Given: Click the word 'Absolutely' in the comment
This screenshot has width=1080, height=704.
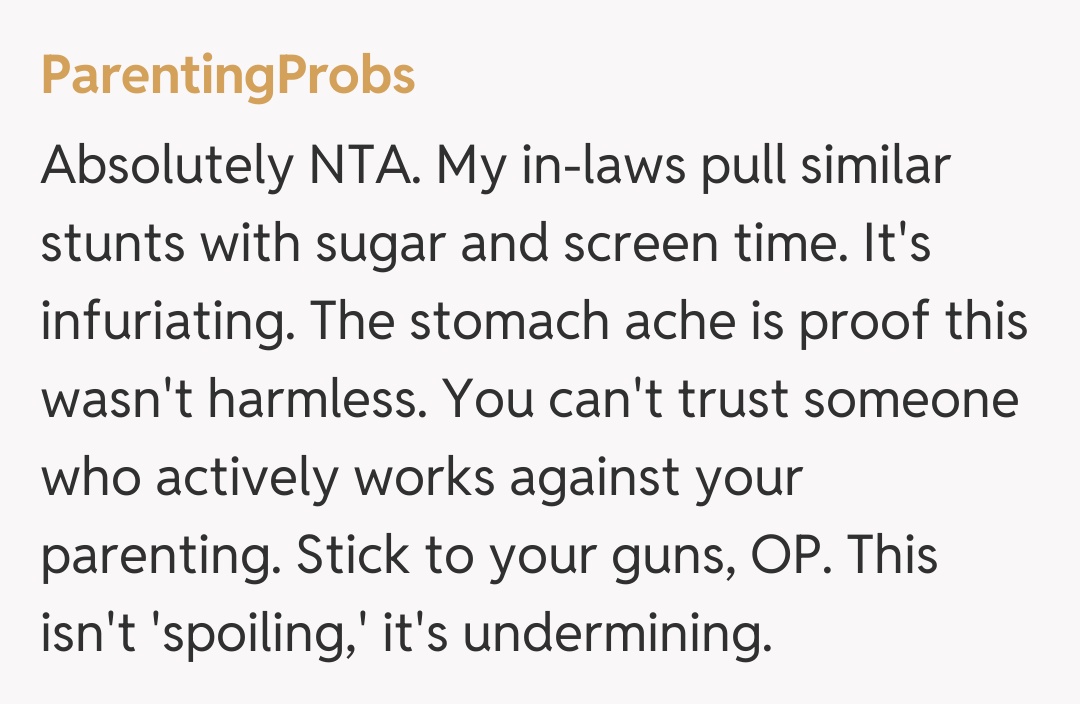Looking at the screenshot, I should click(x=160, y=167).
